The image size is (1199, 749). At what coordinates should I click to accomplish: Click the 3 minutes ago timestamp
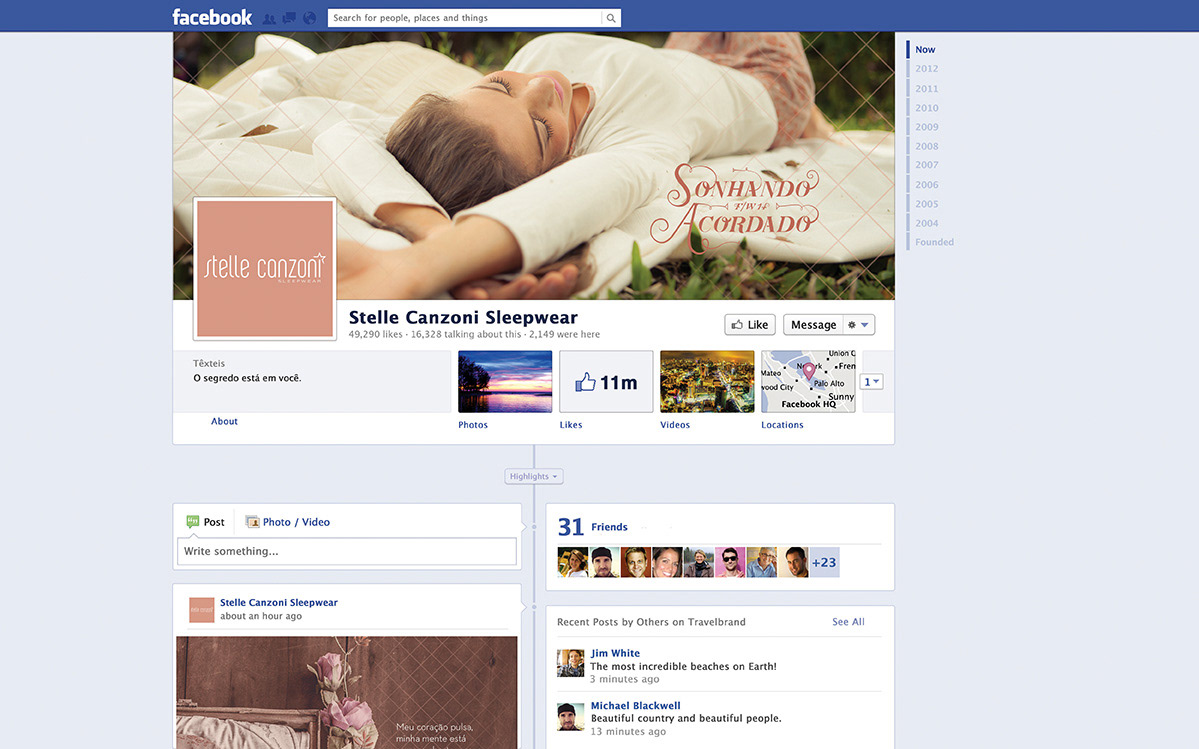pyautogui.click(x=625, y=679)
